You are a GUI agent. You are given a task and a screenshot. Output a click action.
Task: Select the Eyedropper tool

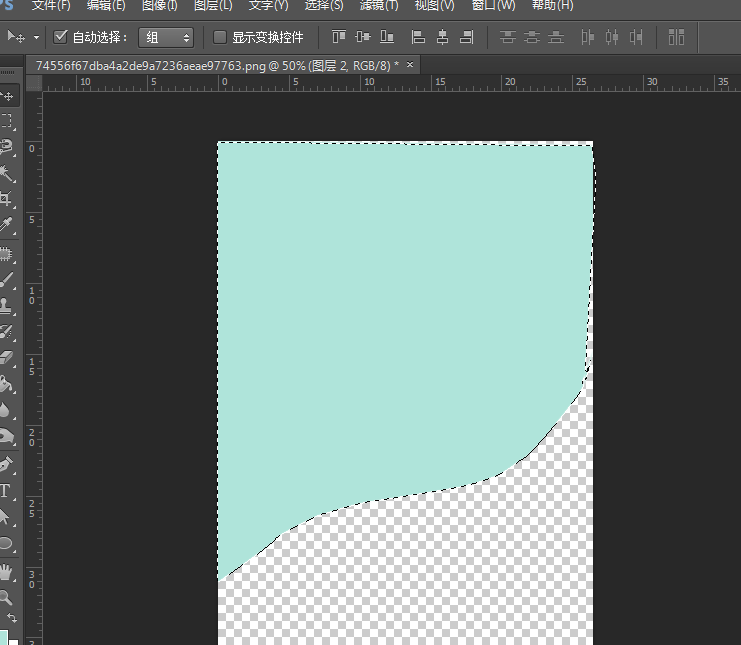7,224
